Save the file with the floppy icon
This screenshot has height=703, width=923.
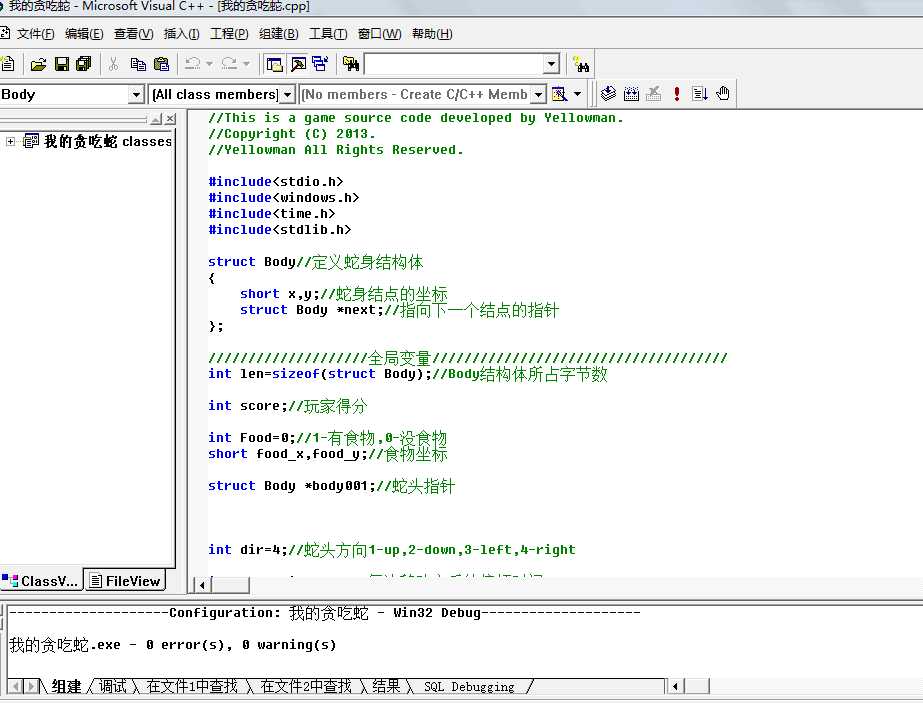tap(61, 64)
